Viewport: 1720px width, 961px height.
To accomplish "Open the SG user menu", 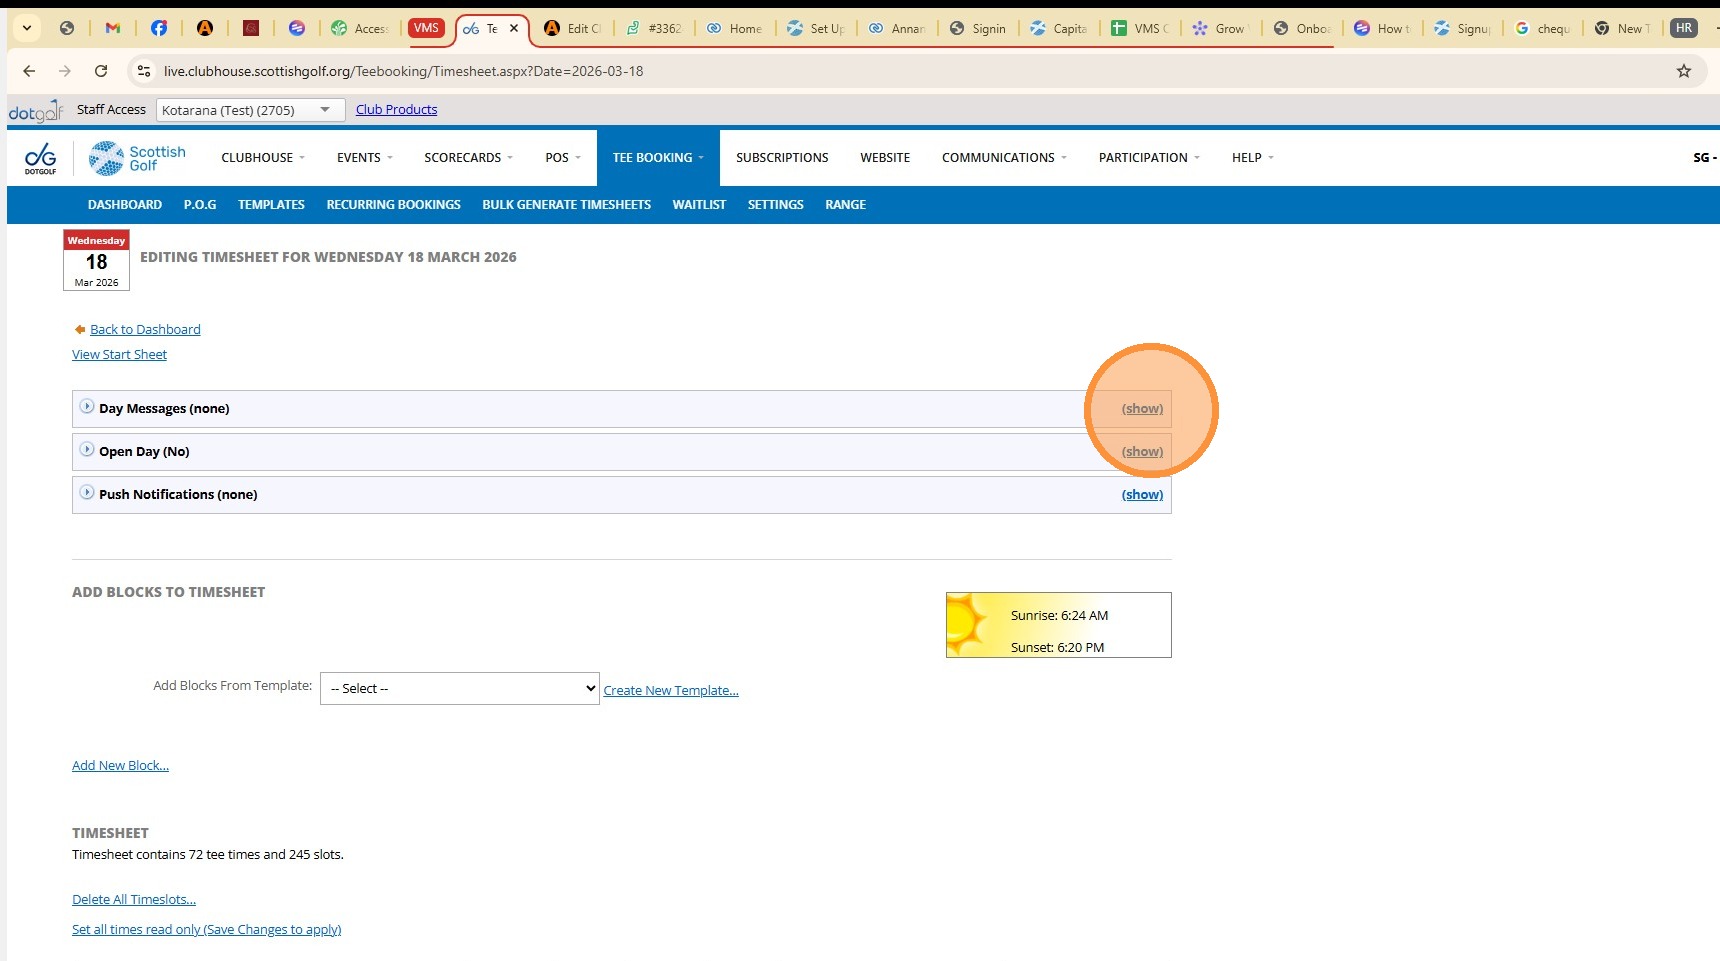I will pyautogui.click(x=1705, y=158).
